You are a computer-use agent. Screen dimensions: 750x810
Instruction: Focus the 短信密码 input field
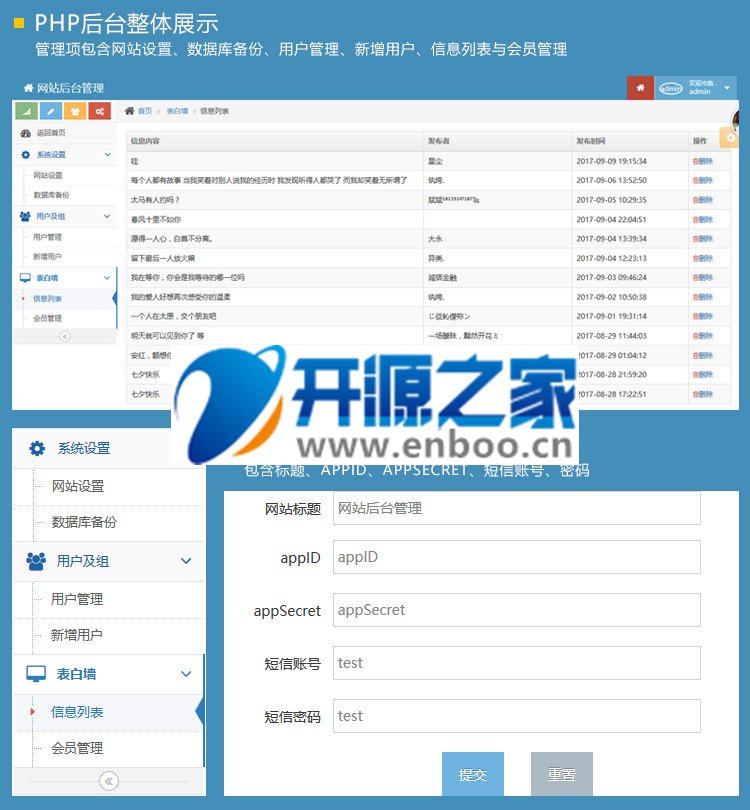point(517,716)
